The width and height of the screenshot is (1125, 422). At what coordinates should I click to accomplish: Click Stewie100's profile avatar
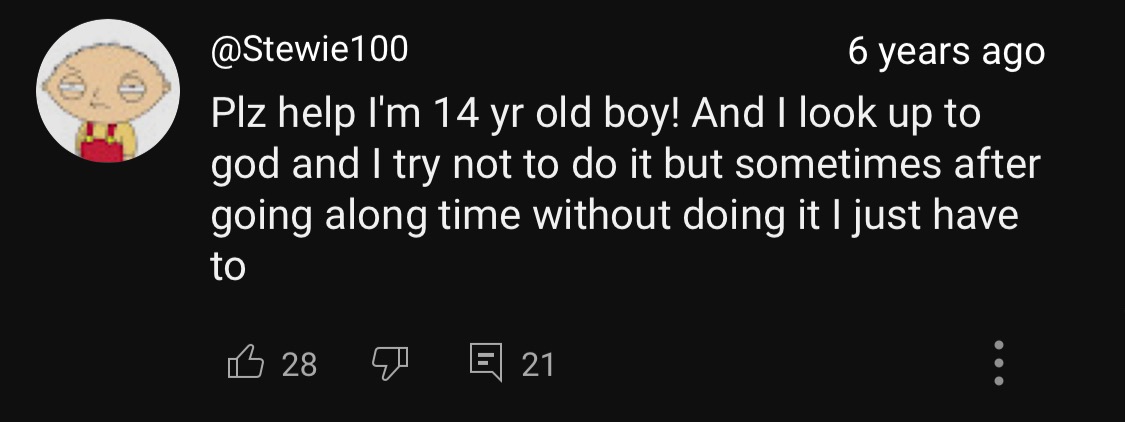tap(107, 90)
